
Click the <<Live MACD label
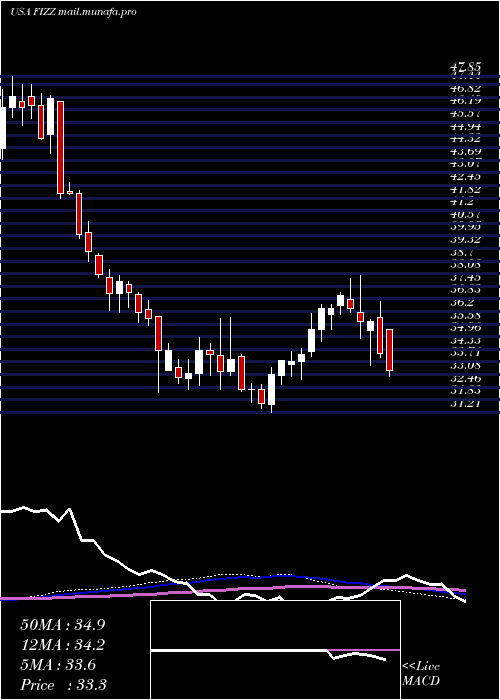(421, 674)
